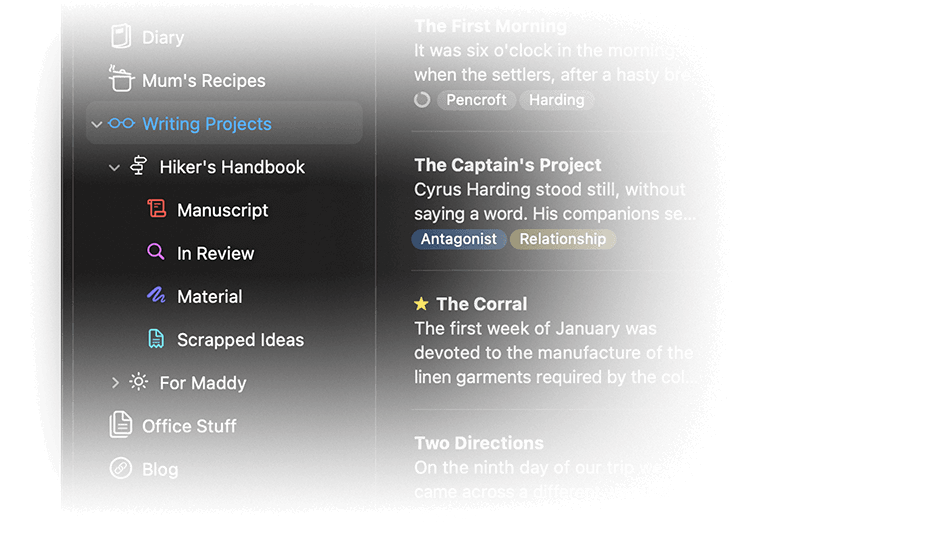
Task: Collapse the Writing Projects group
Action: (x=96, y=125)
